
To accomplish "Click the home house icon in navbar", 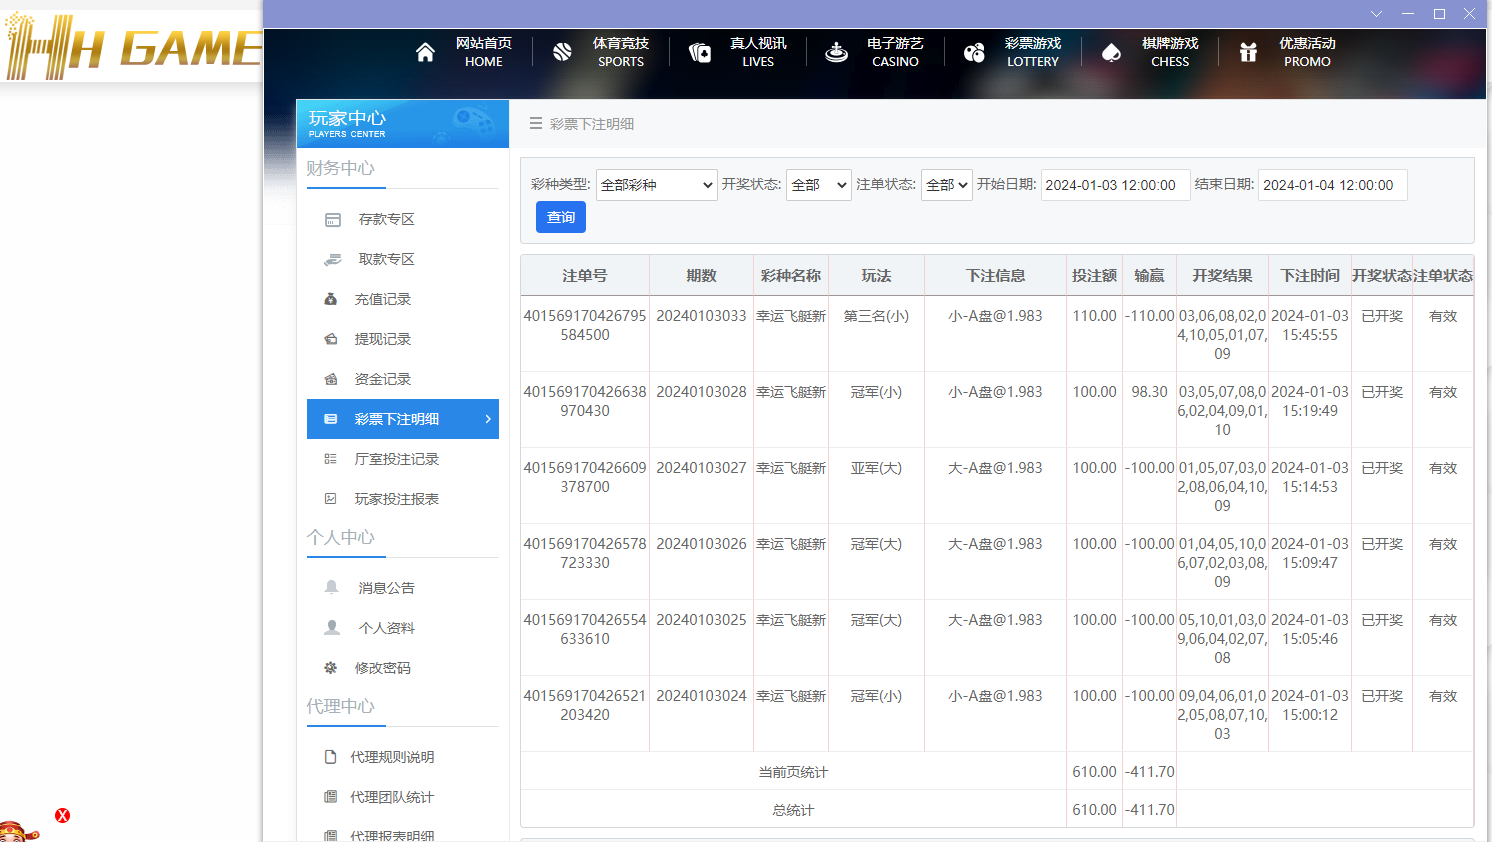I will point(425,52).
